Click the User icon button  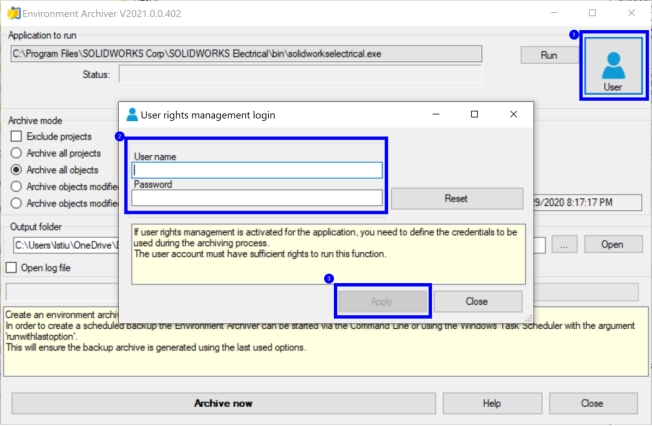point(613,65)
